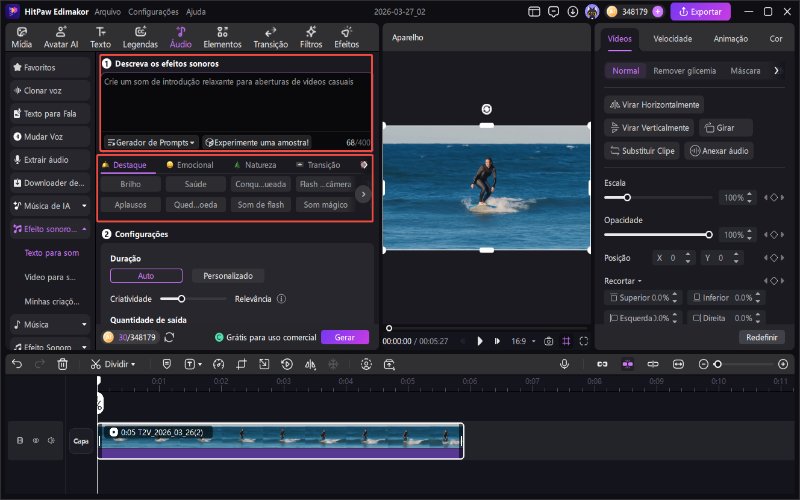The image size is (800, 500).
Task: Open the Efeitos panel
Action: [346, 38]
